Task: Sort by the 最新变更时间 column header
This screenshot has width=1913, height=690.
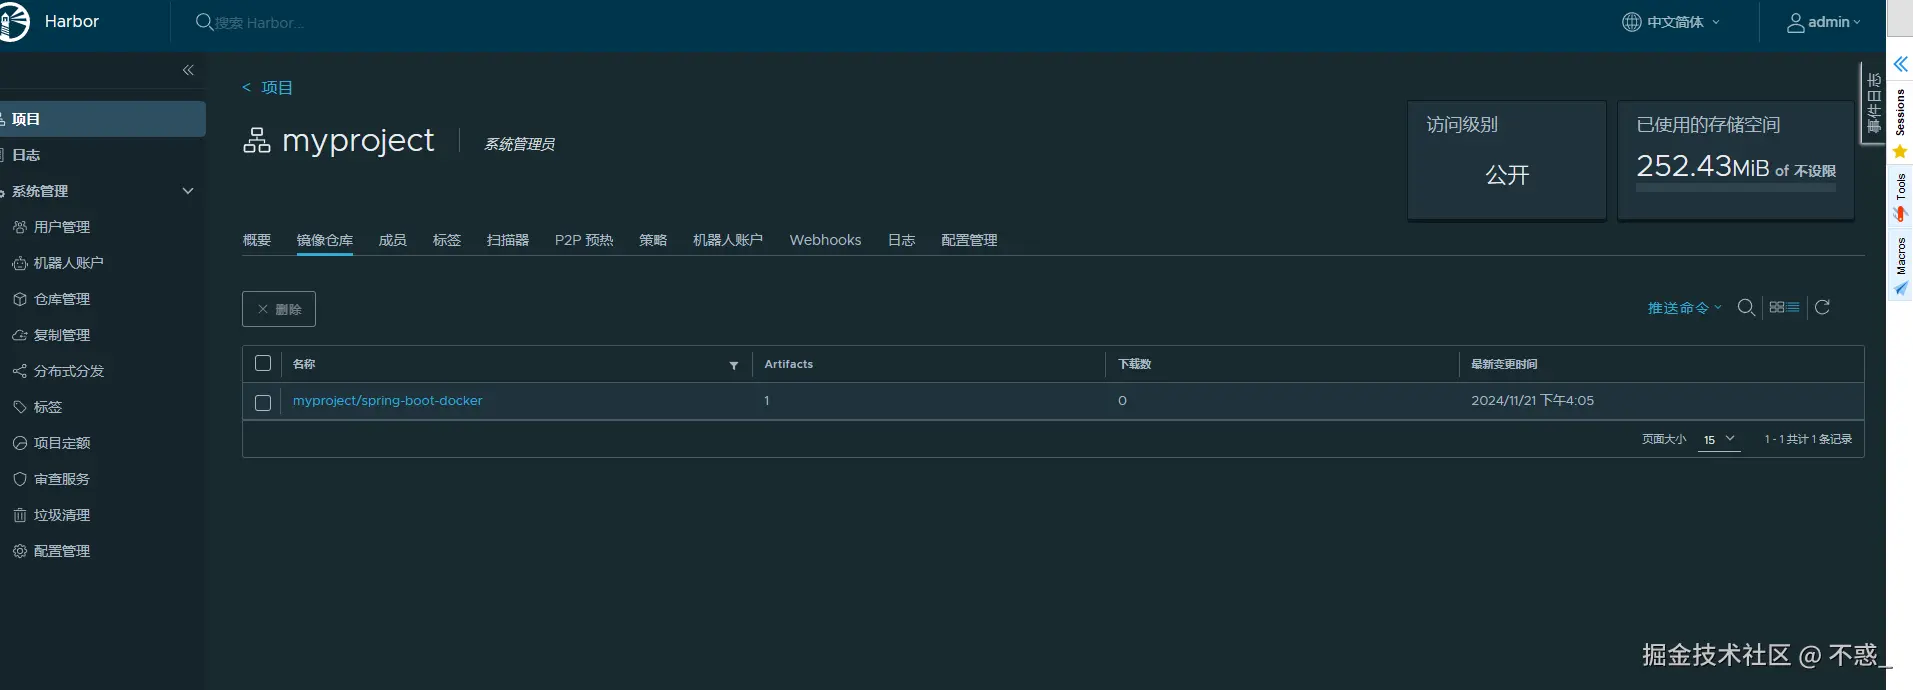Action: (1504, 364)
